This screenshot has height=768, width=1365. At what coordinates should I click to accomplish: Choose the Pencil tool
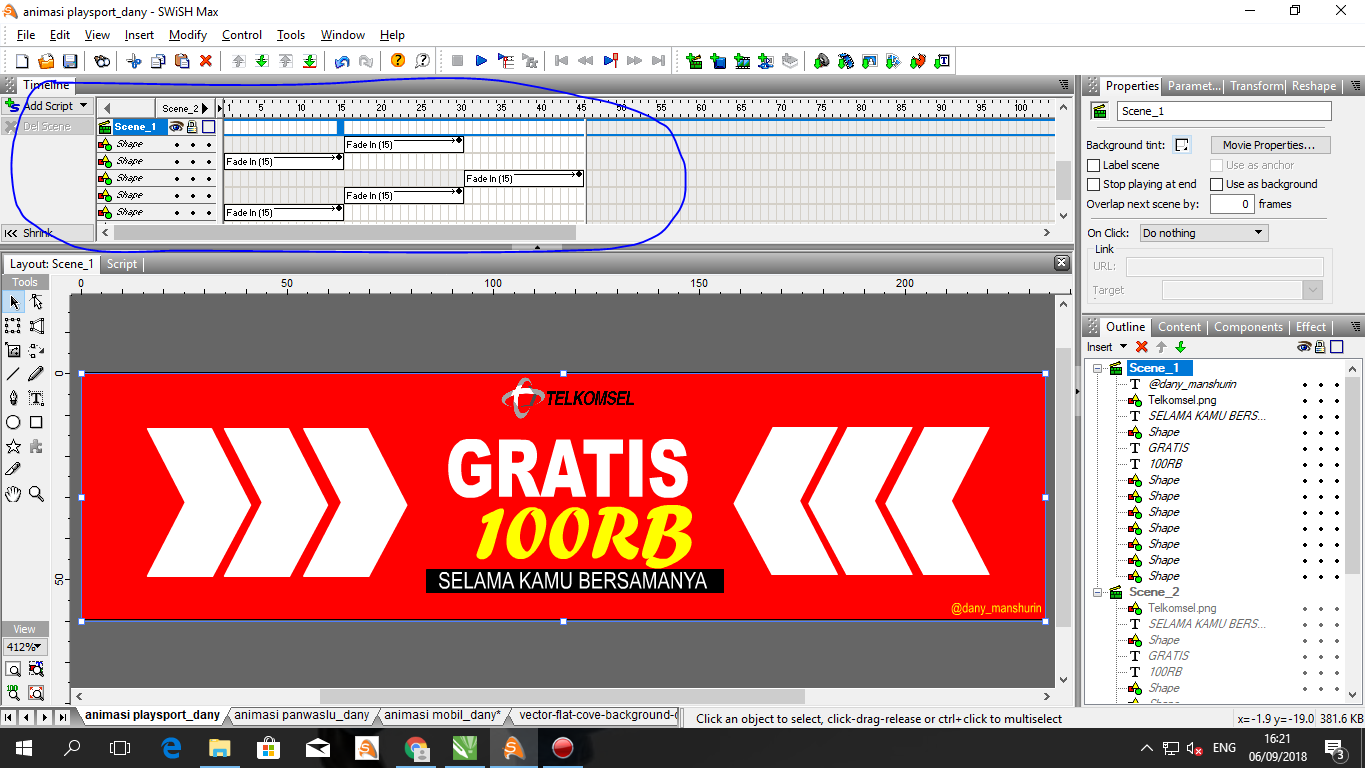click(37, 374)
